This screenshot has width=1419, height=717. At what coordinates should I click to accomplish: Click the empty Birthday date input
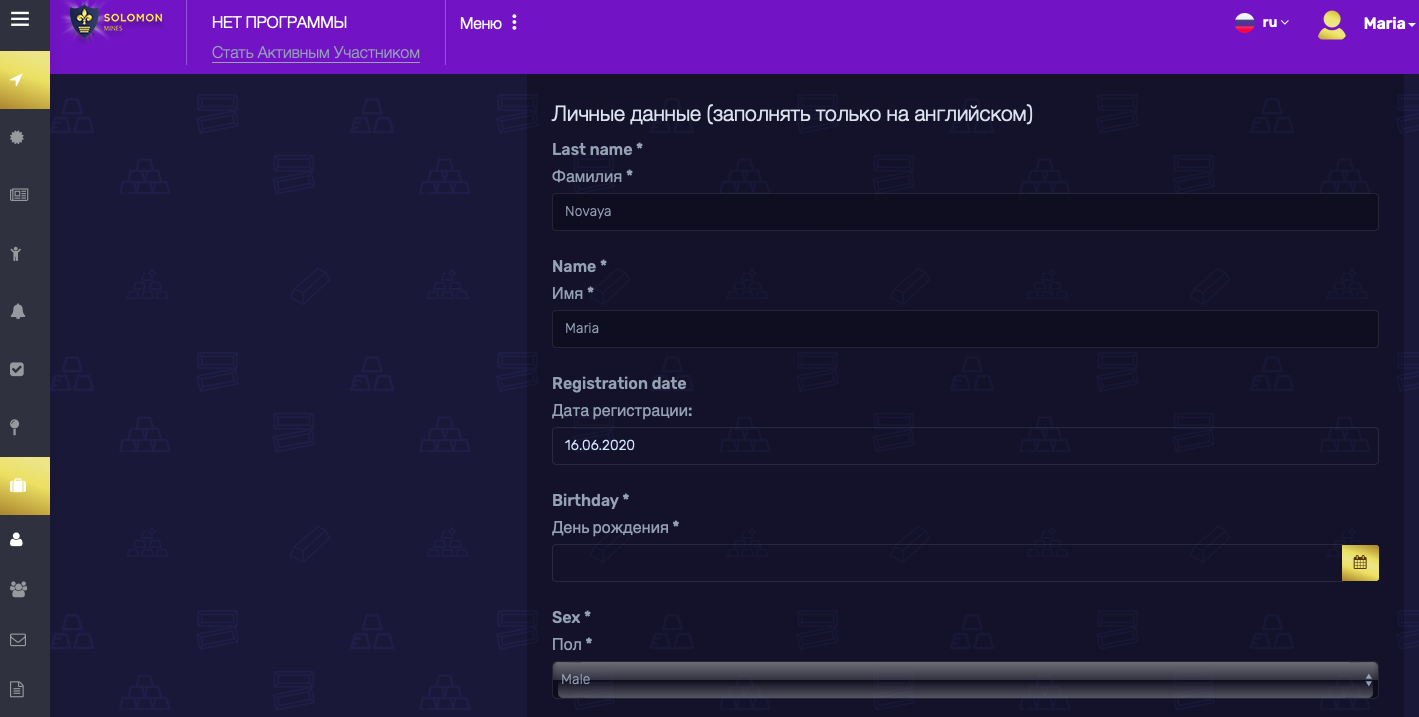point(945,563)
